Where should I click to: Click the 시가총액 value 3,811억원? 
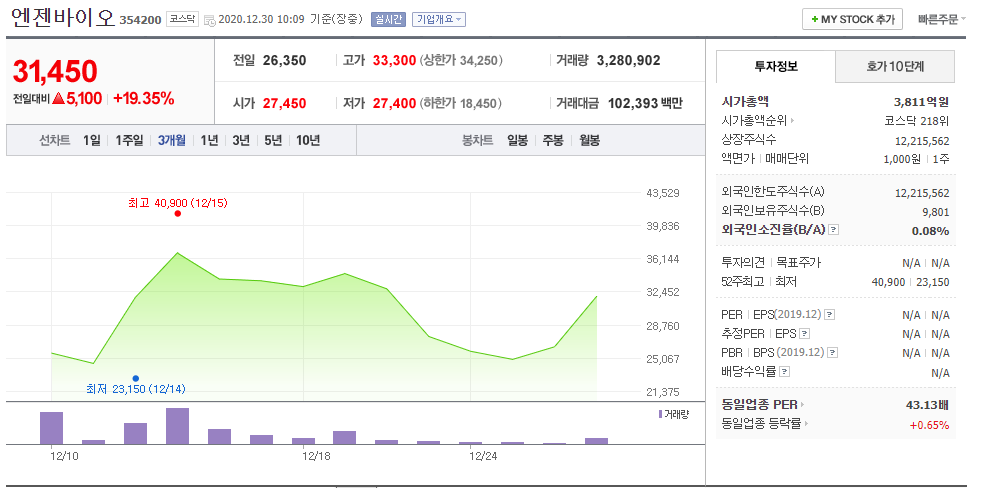pyautogui.click(x=922, y=101)
